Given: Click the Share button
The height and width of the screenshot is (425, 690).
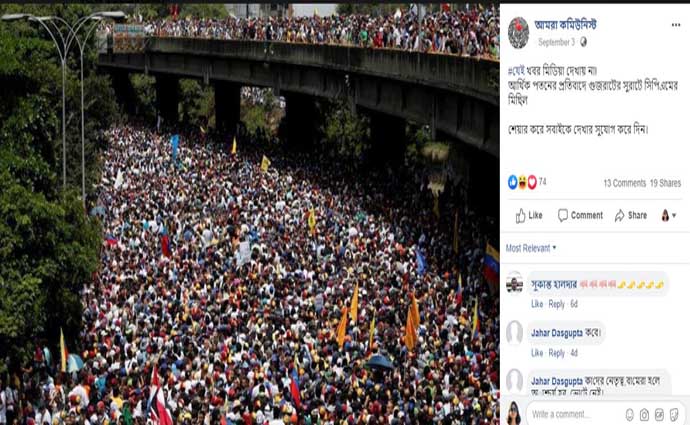Looking at the screenshot, I should pyautogui.click(x=631, y=216).
